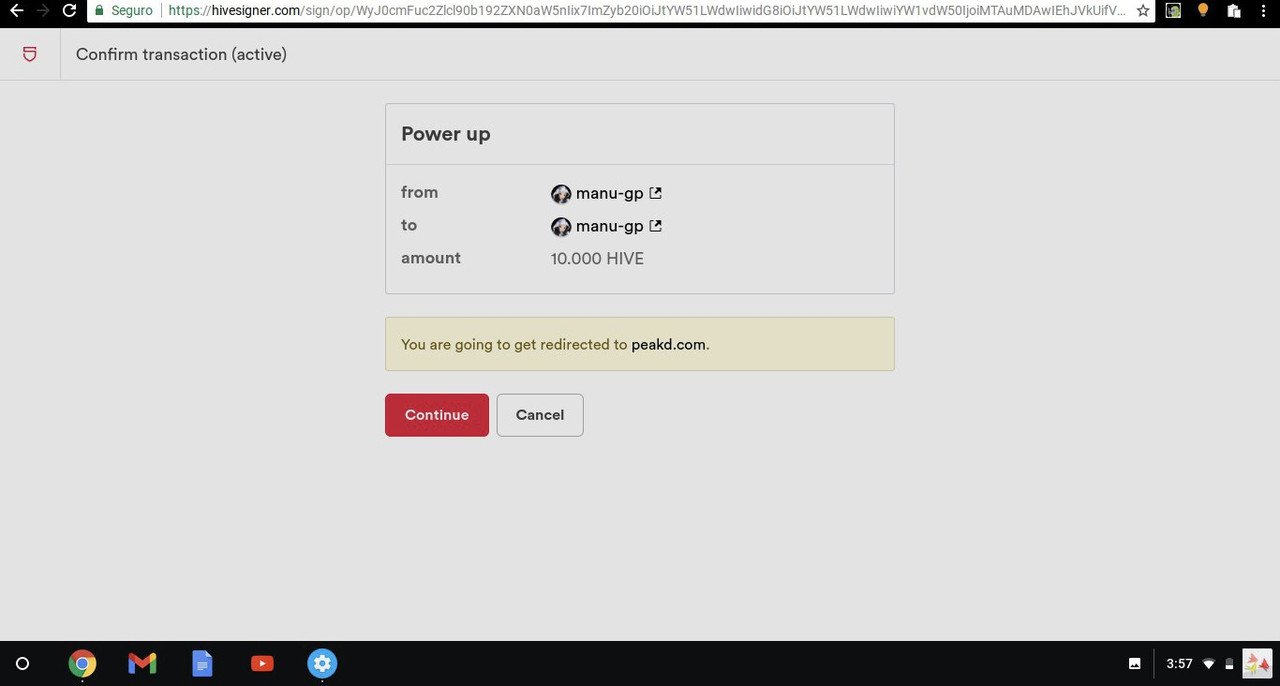The height and width of the screenshot is (686, 1280).
Task: Click the 3:57 clock in the tray
Action: click(1179, 664)
